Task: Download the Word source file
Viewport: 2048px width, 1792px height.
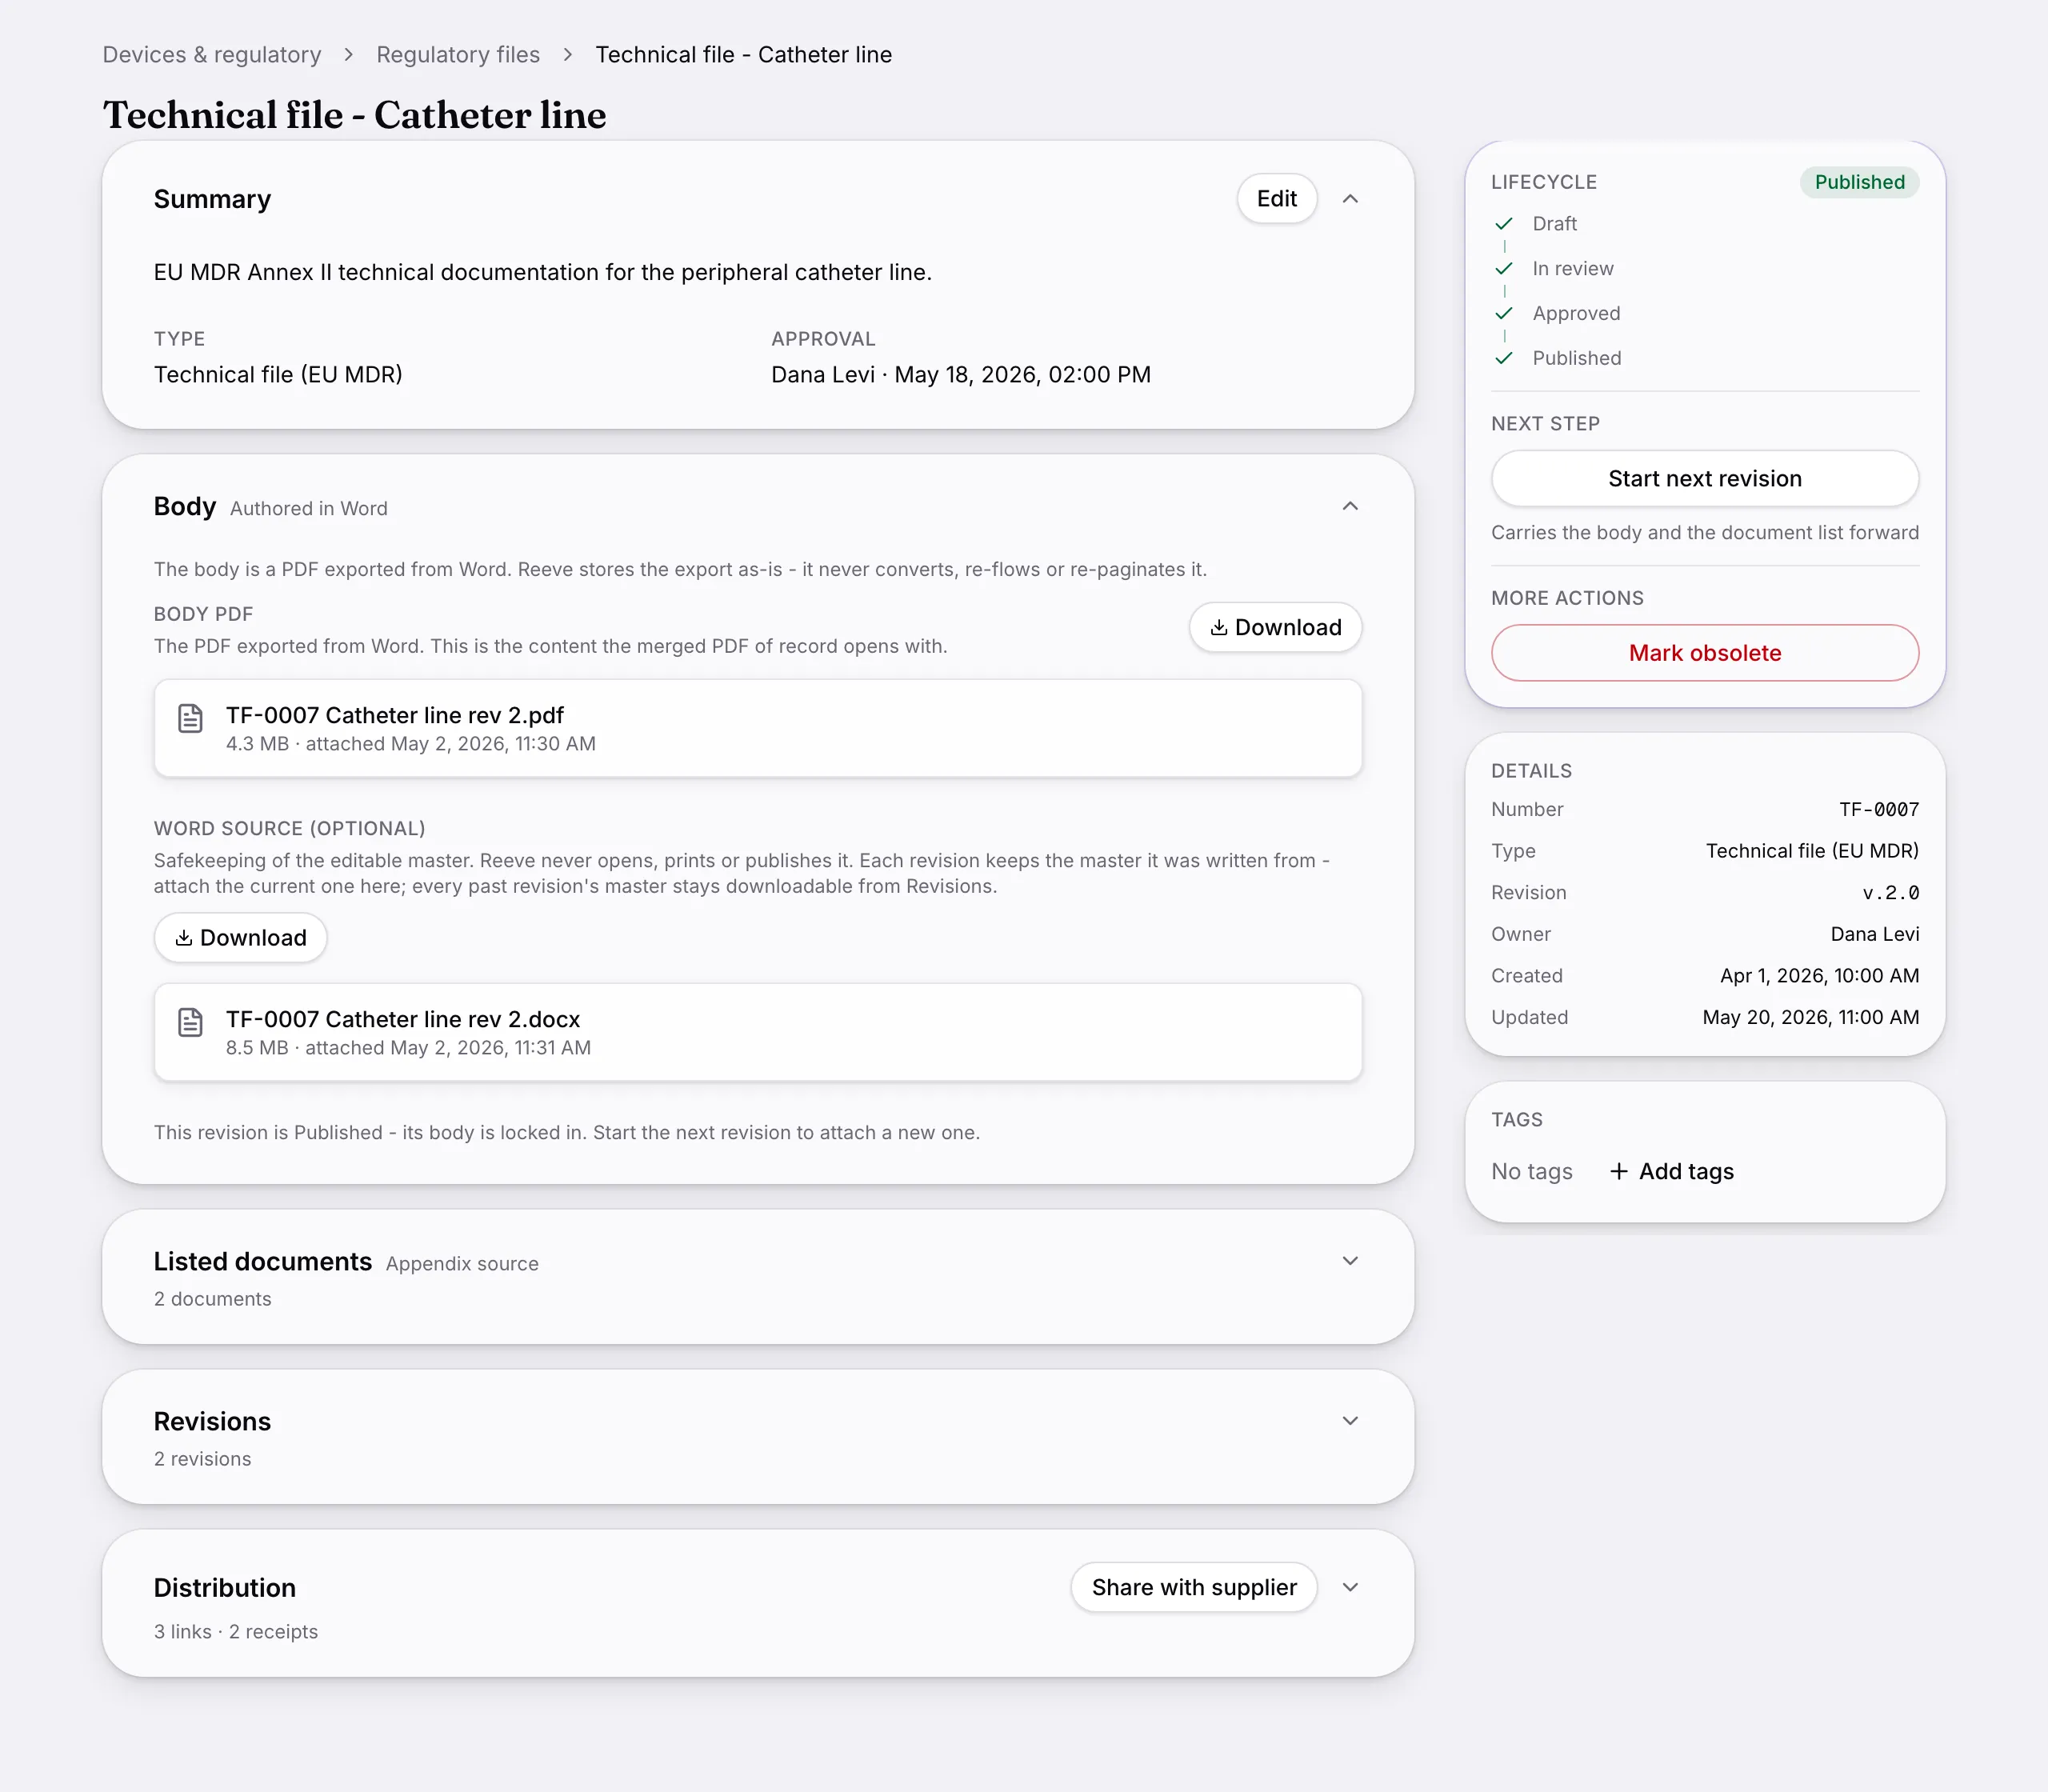Action: coord(240,938)
